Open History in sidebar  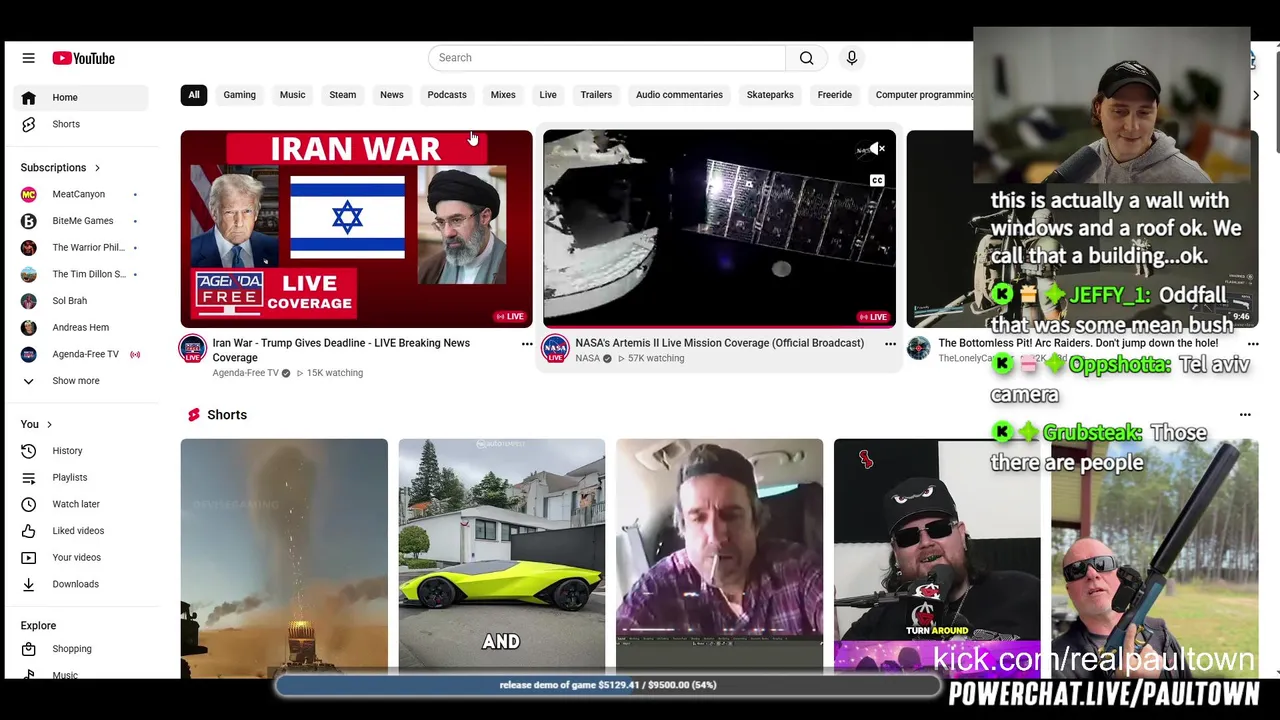coord(82,451)
